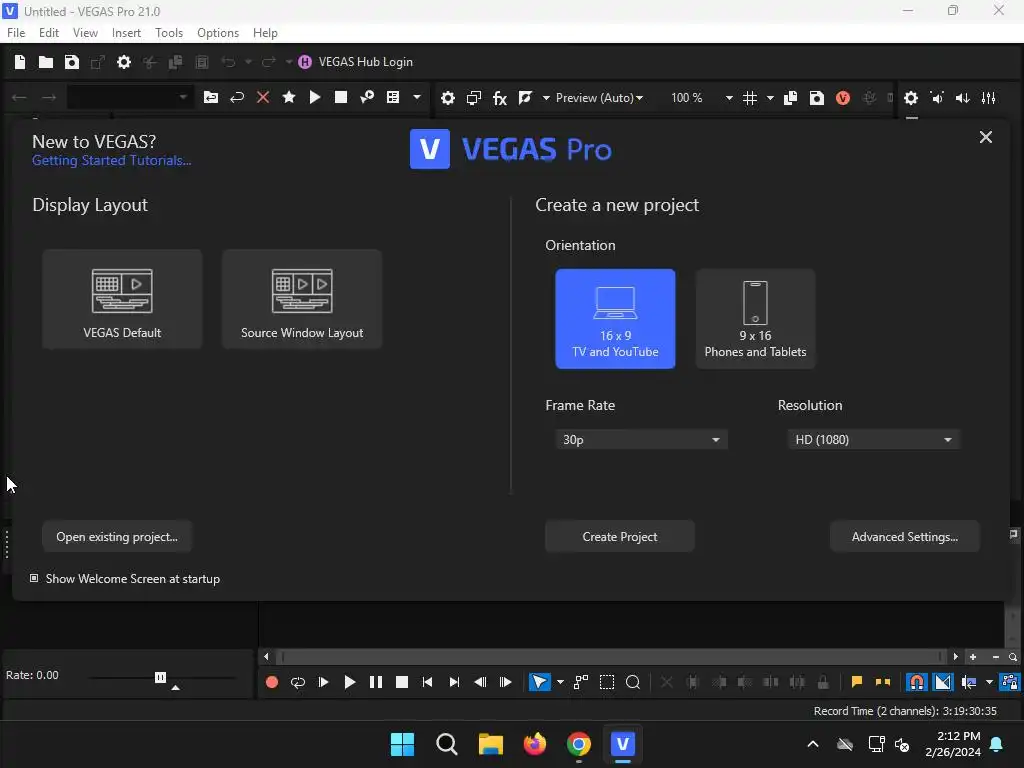Open the Options menu

click(x=217, y=33)
